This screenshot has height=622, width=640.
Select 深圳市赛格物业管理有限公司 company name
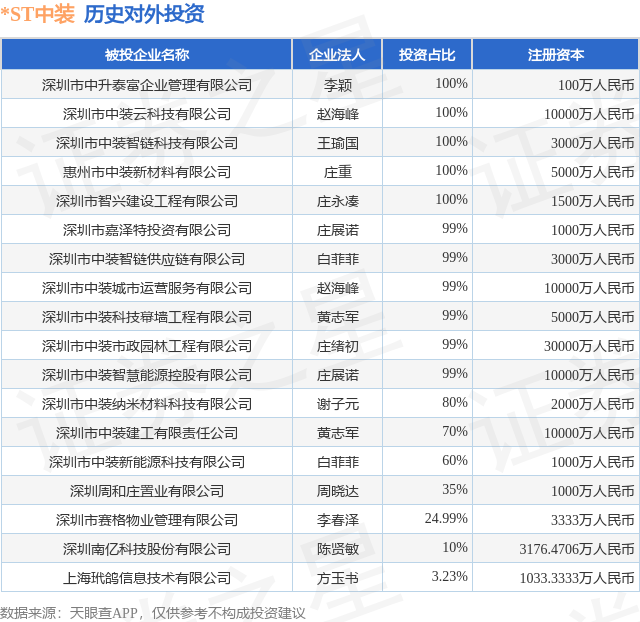(147, 520)
